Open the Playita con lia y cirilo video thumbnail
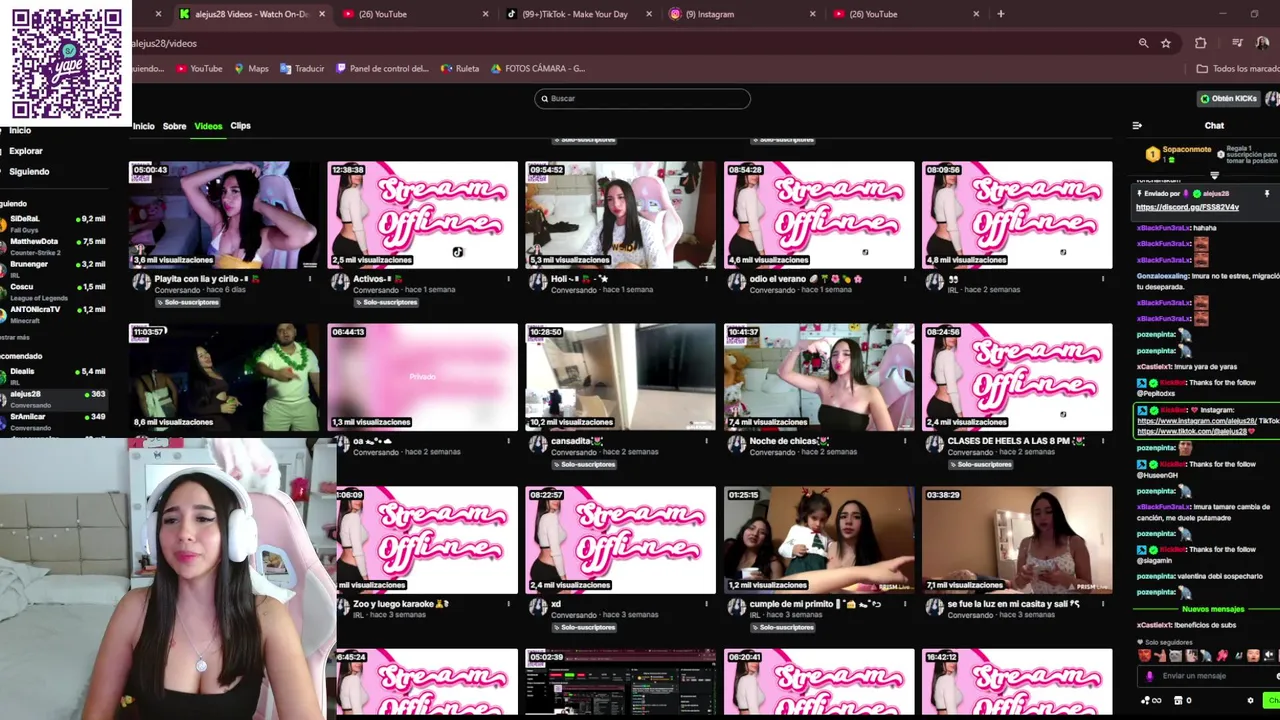1280x720 pixels. click(224, 215)
